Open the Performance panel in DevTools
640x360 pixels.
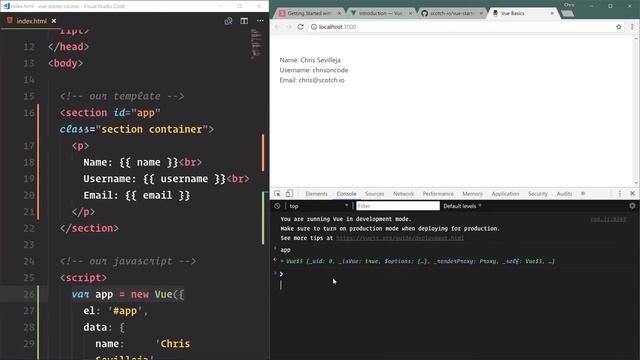click(438, 194)
